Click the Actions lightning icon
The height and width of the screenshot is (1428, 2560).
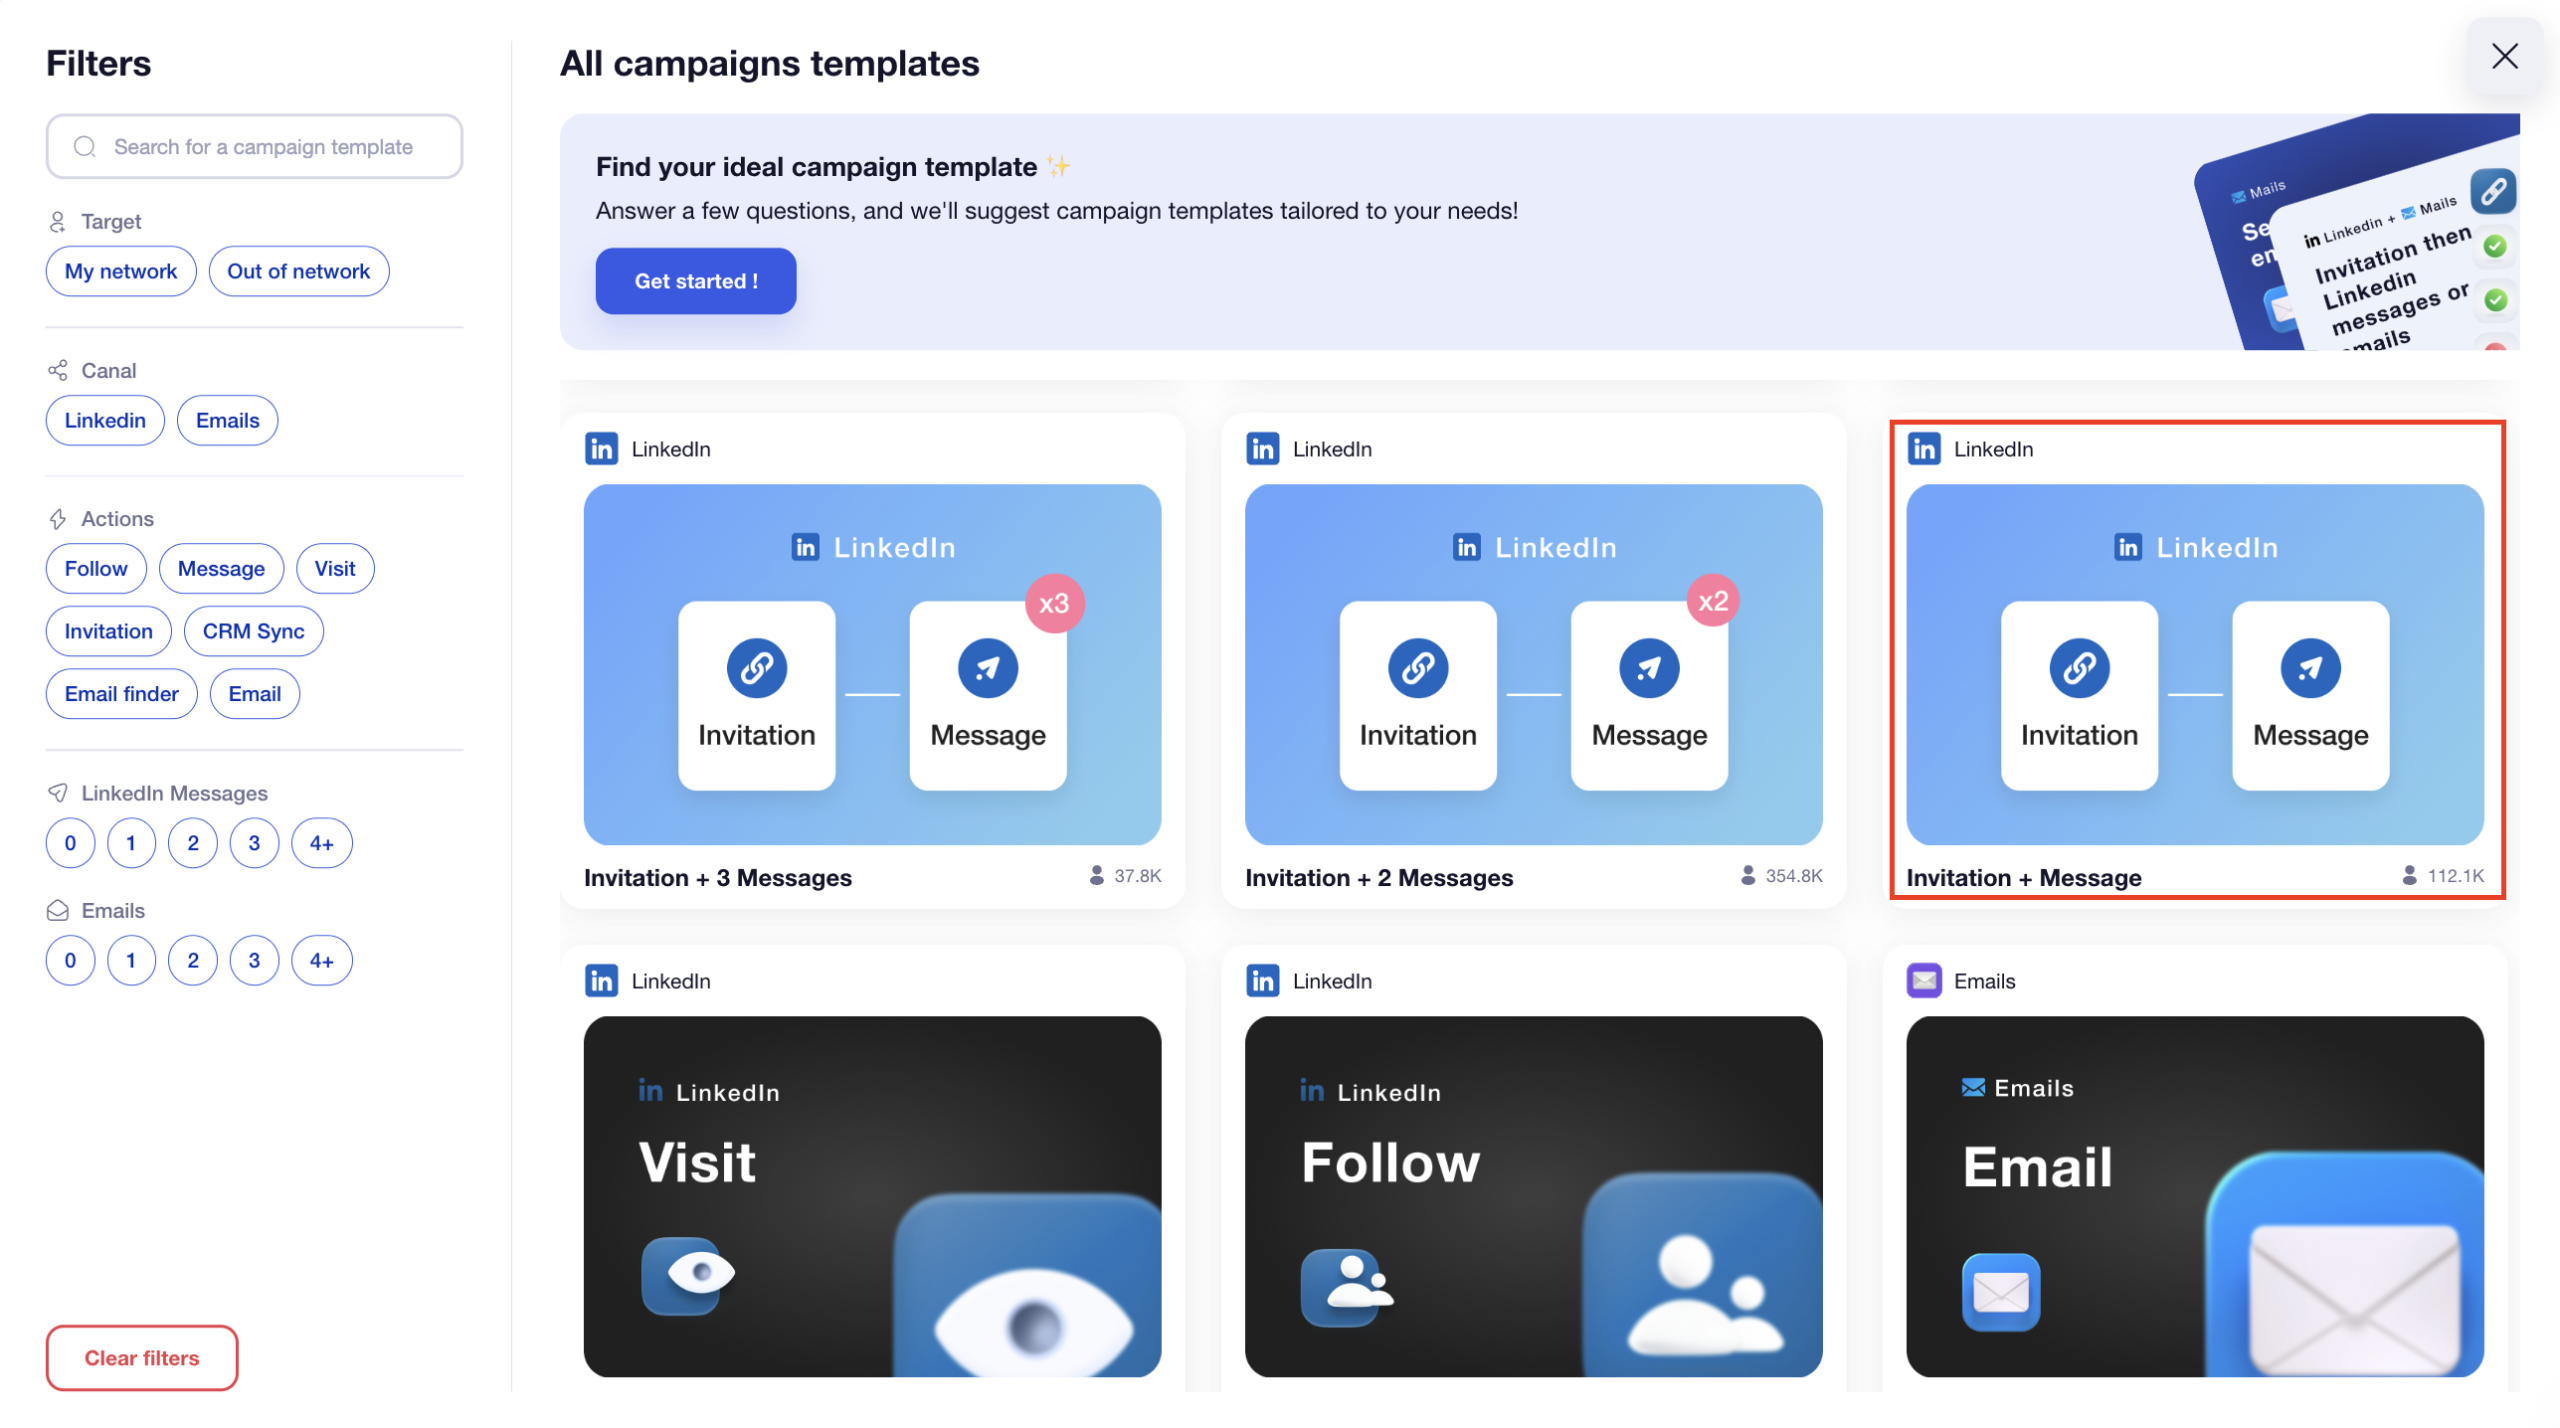tap(57, 518)
